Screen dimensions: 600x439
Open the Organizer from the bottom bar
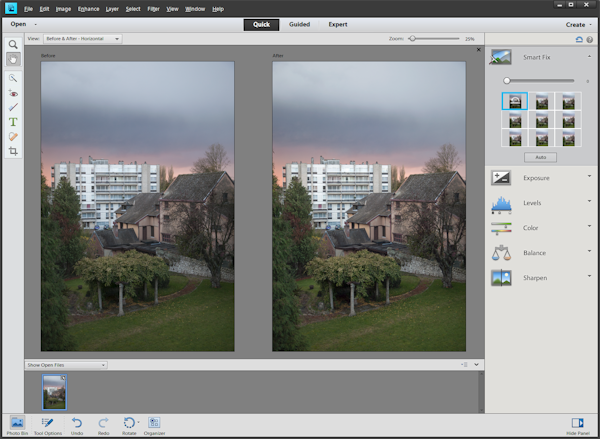(x=155, y=425)
